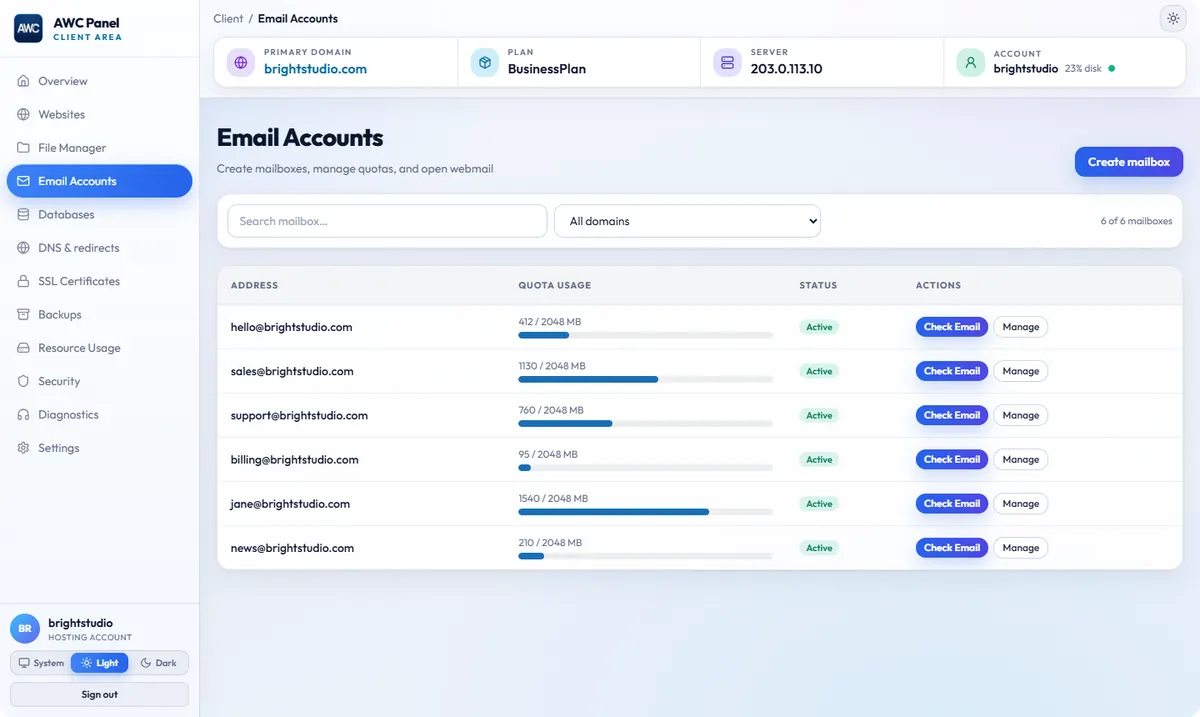
Task: Manage the support@brightstudio.com mailbox
Action: pyautogui.click(x=1021, y=415)
